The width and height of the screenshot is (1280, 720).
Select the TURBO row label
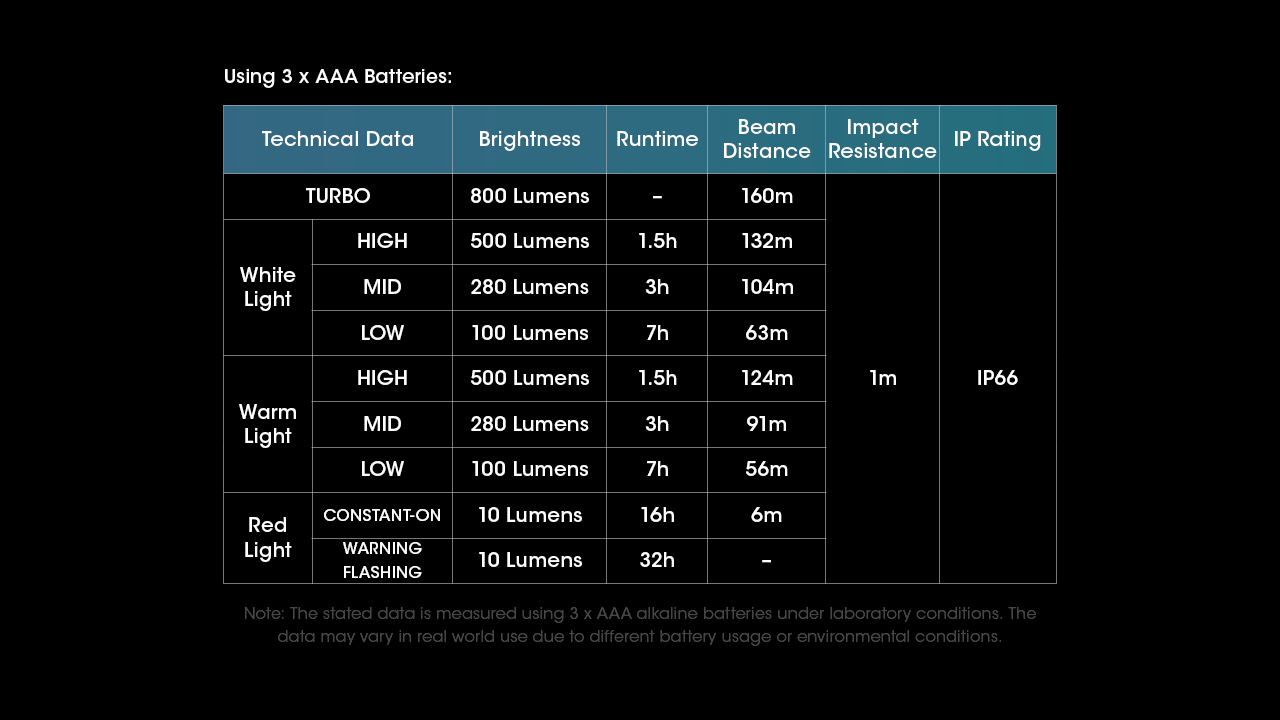[x=338, y=196]
